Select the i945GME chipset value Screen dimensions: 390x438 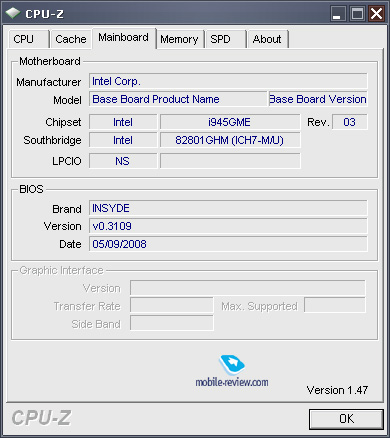(230, 122)
